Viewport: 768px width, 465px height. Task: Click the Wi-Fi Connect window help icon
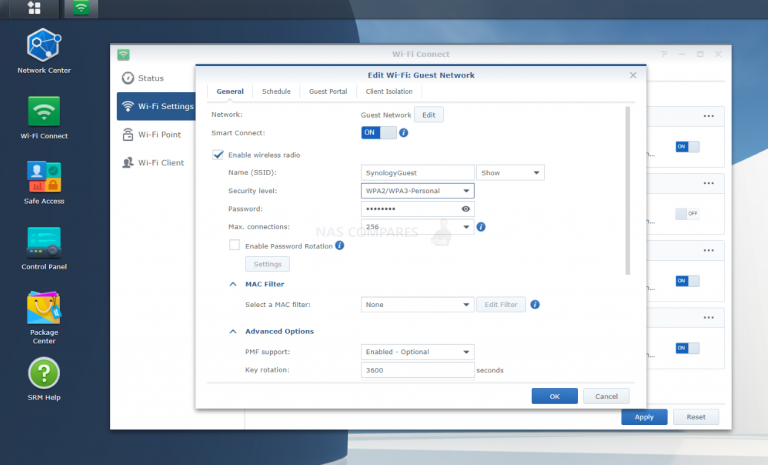[664, 54]
